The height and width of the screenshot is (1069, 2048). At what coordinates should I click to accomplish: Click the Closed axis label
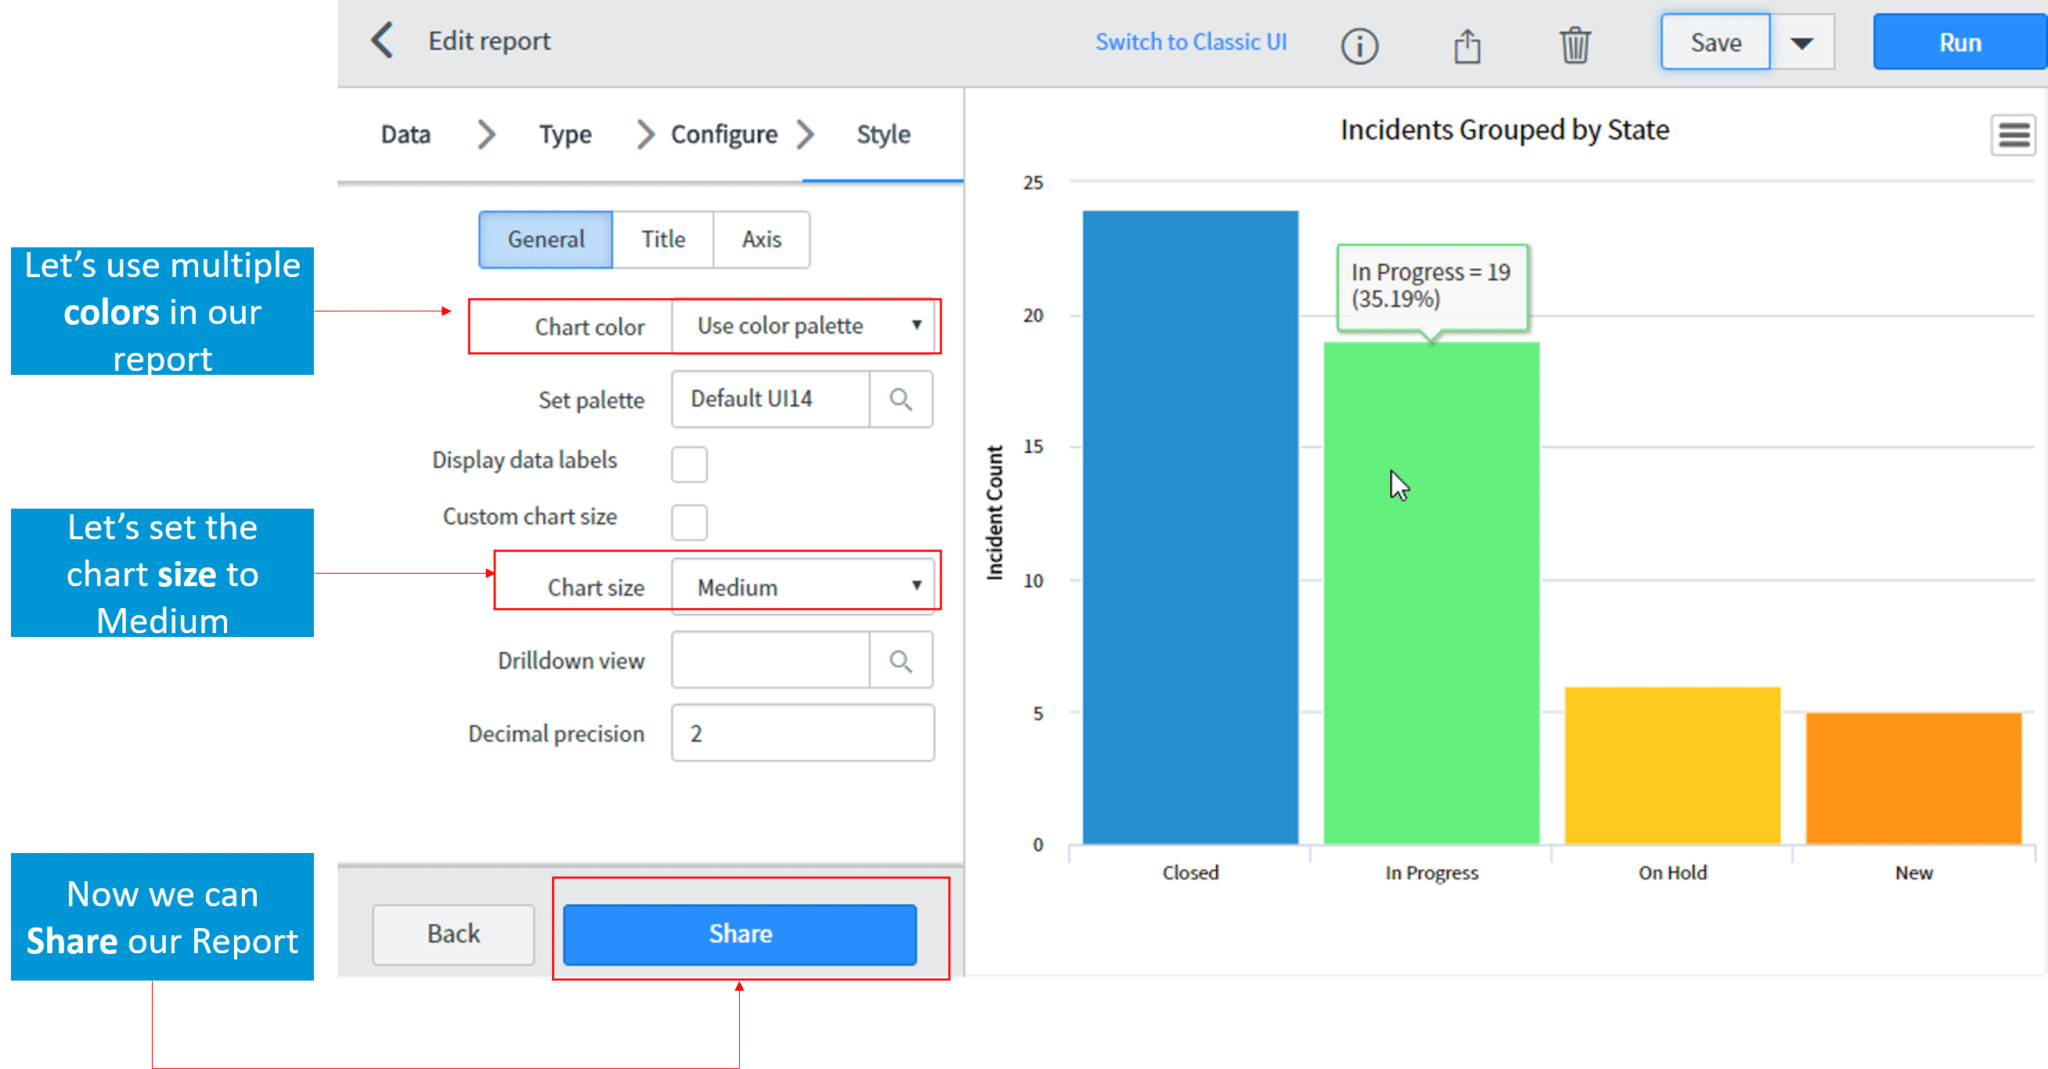[1190, 873]
